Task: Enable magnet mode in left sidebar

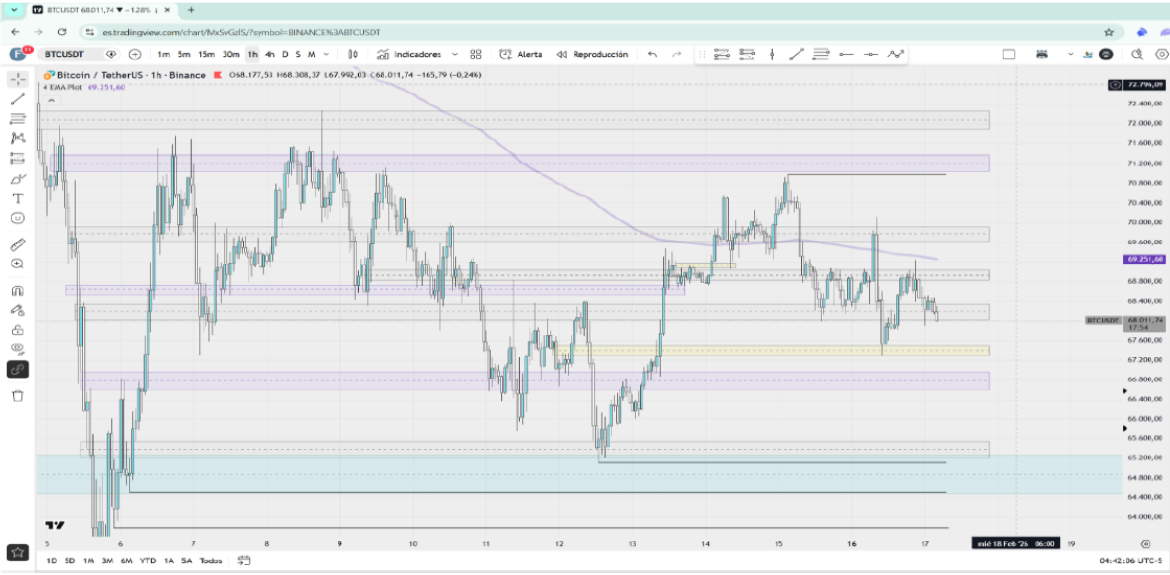Action: (x=17, y=290)
